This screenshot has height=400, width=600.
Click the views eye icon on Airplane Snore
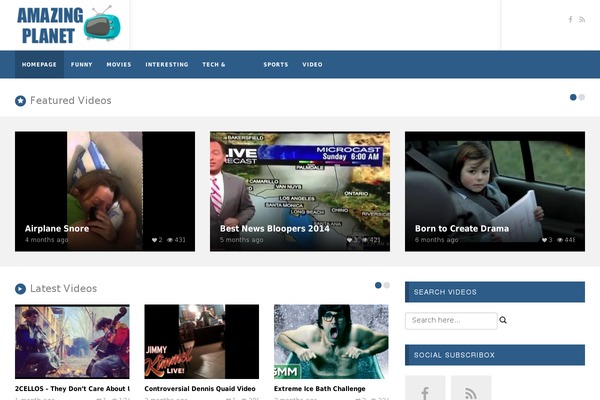tap(170, 240)
